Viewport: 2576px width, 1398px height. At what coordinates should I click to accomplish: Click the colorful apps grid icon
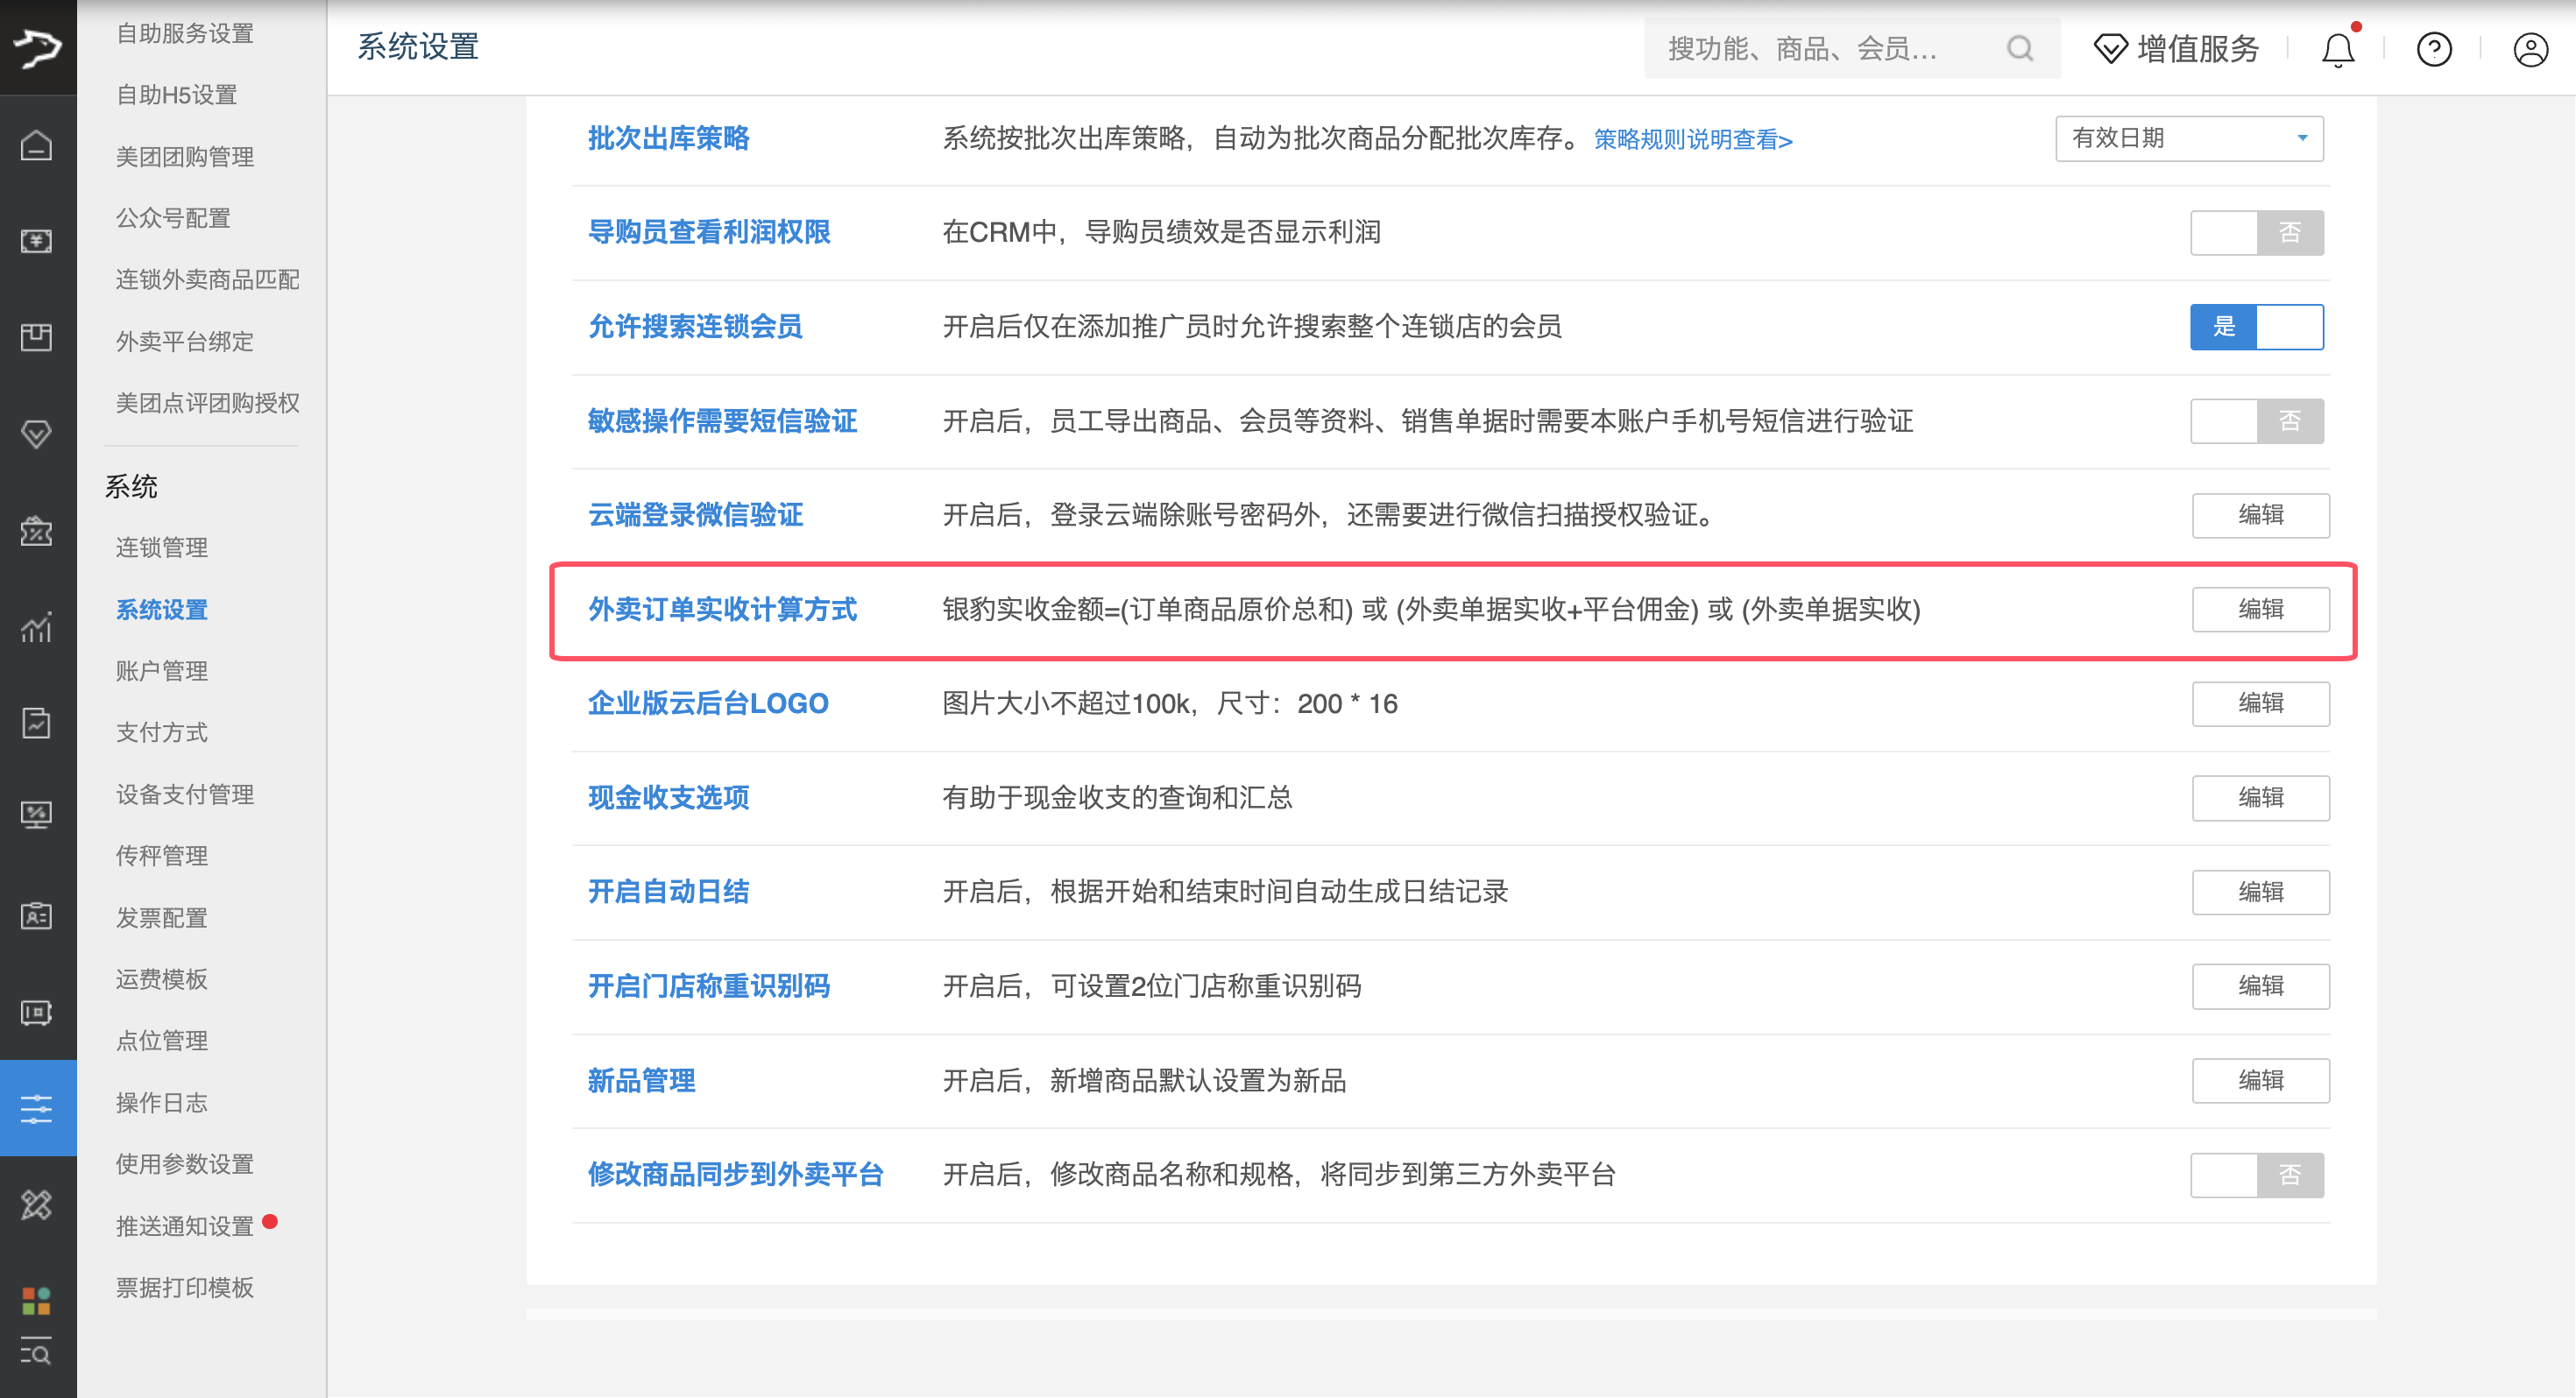37,1300
